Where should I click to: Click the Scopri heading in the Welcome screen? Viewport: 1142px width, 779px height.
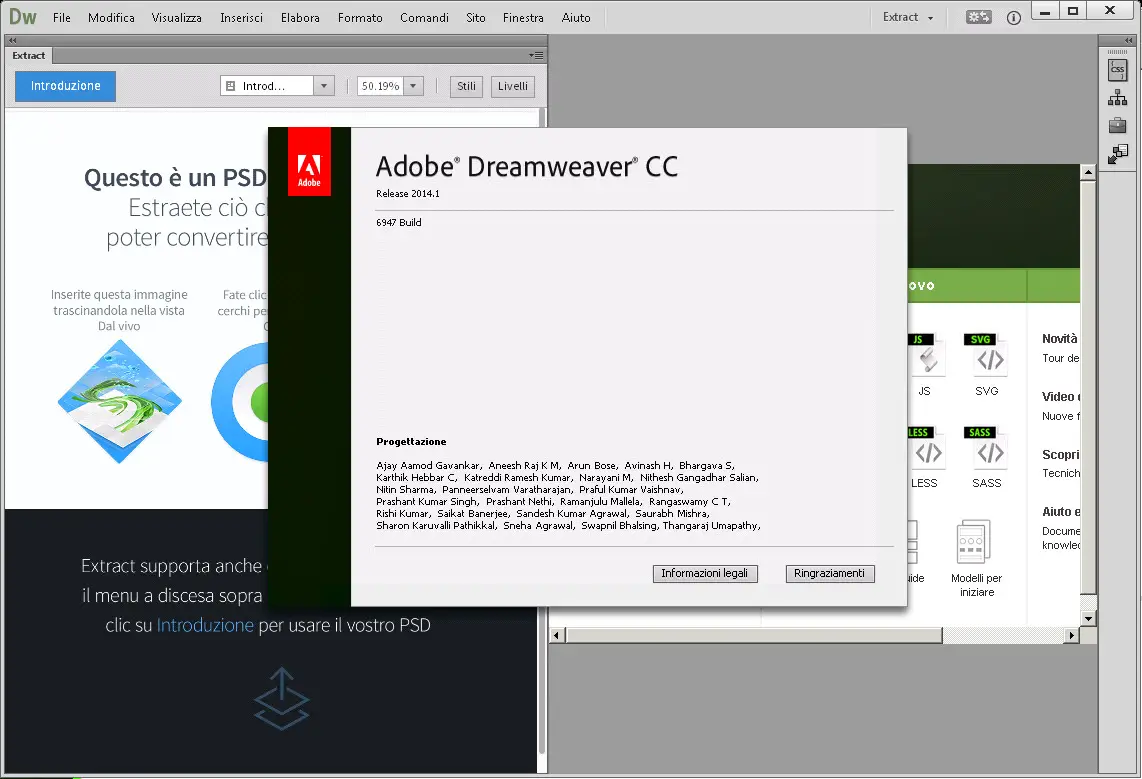pyautogui.click(x=1060, y=455)
